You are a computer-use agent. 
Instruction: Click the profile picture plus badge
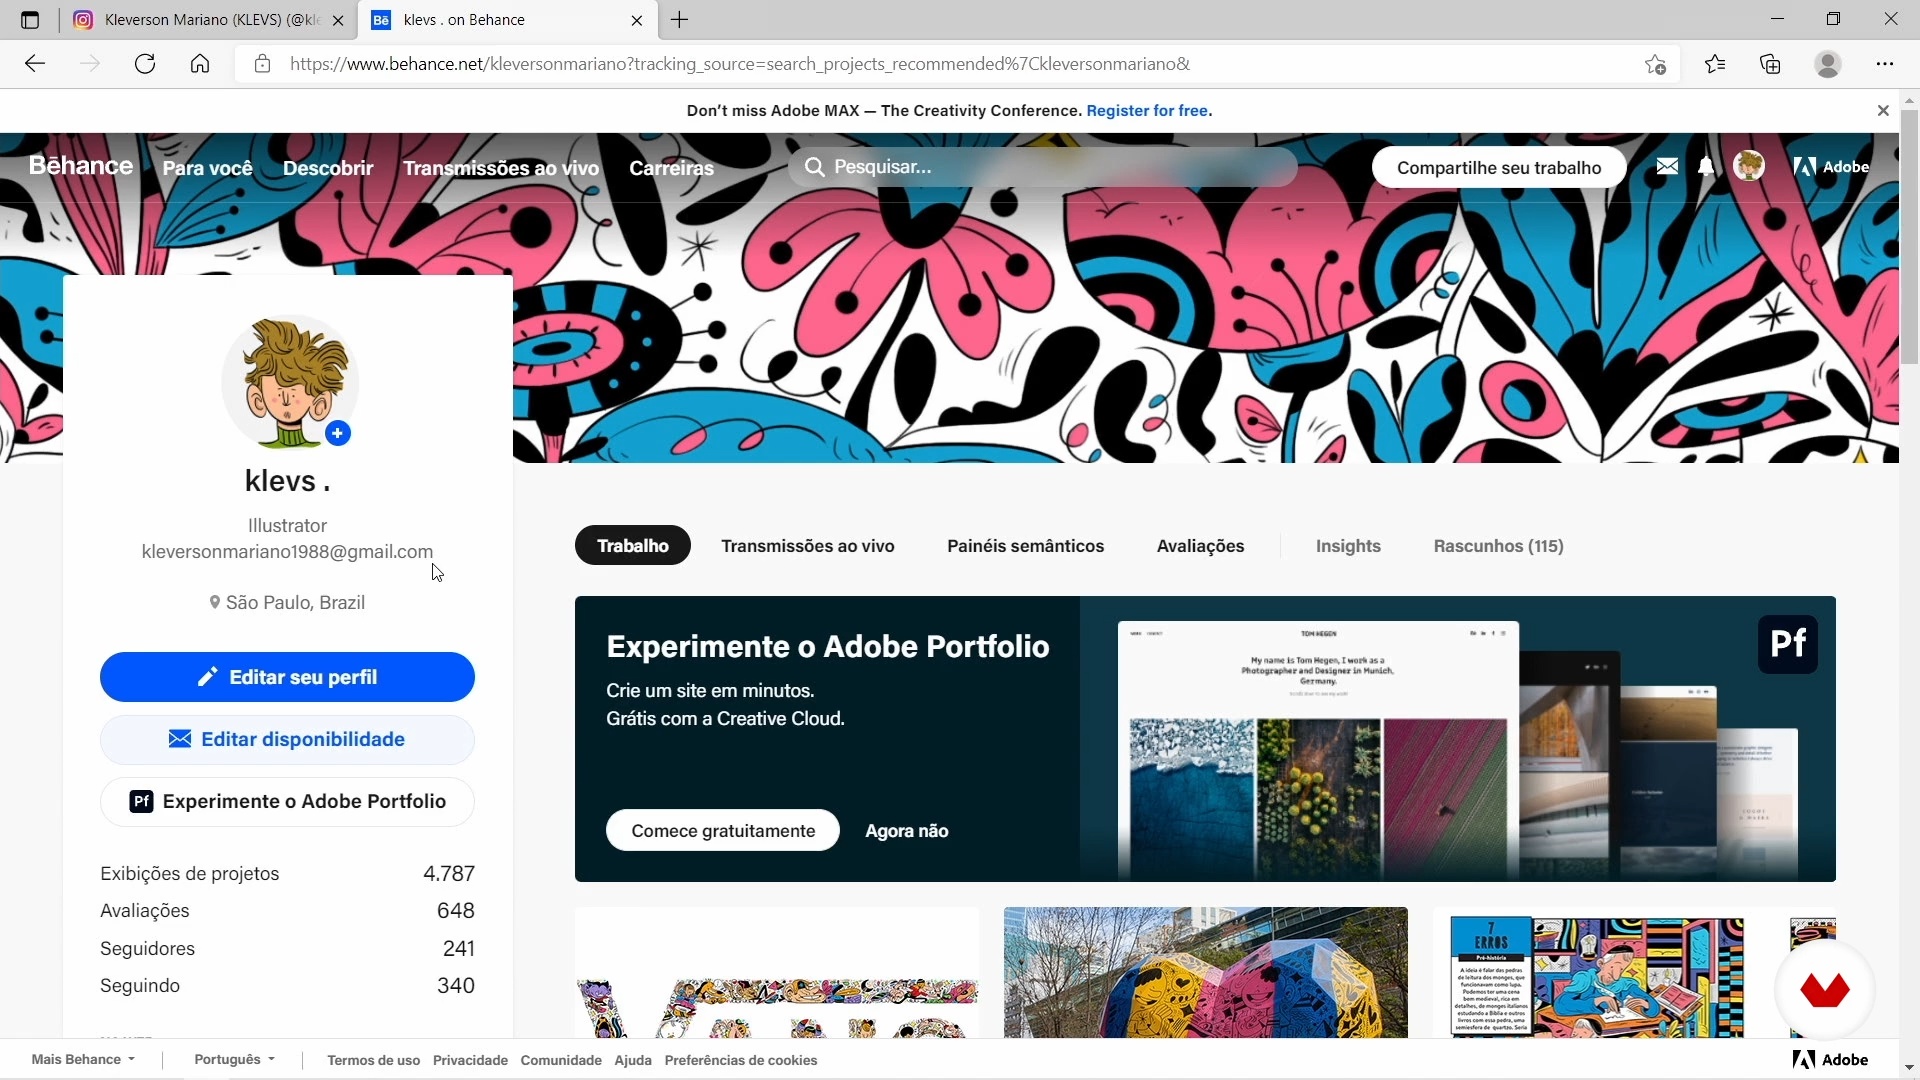tap(338, 433)
